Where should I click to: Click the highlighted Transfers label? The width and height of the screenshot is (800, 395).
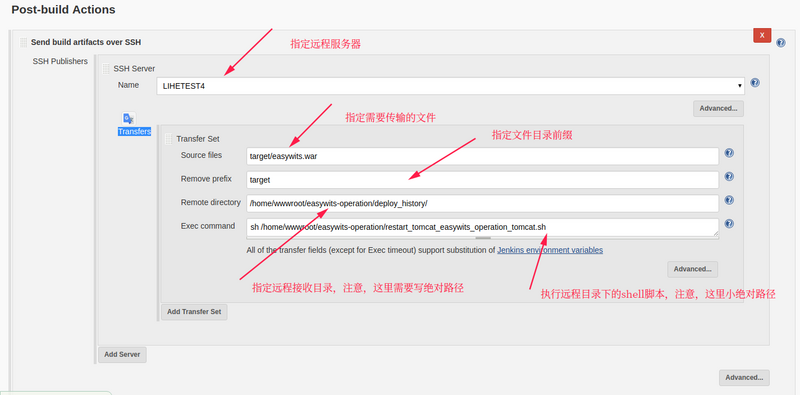(x=135, y=132)
